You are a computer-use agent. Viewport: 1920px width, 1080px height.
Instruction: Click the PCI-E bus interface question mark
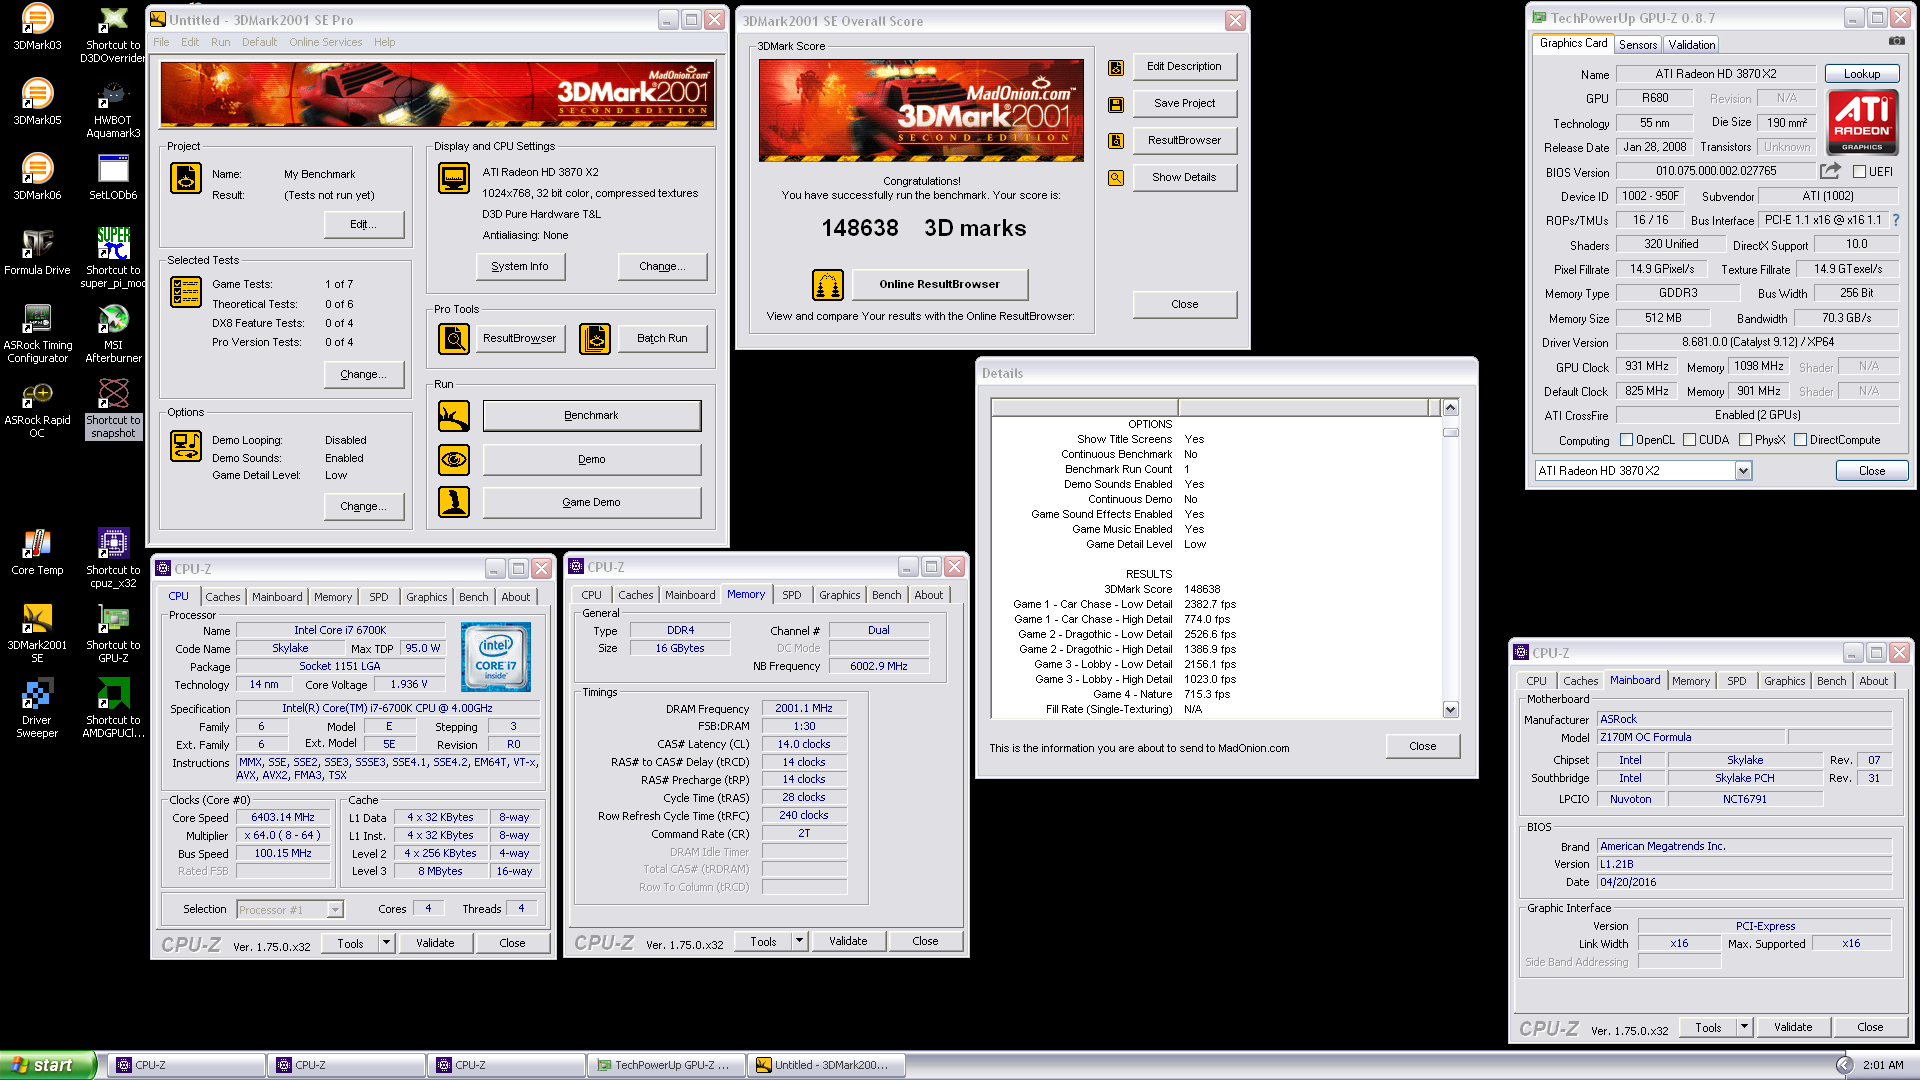tap(1895, 220)
